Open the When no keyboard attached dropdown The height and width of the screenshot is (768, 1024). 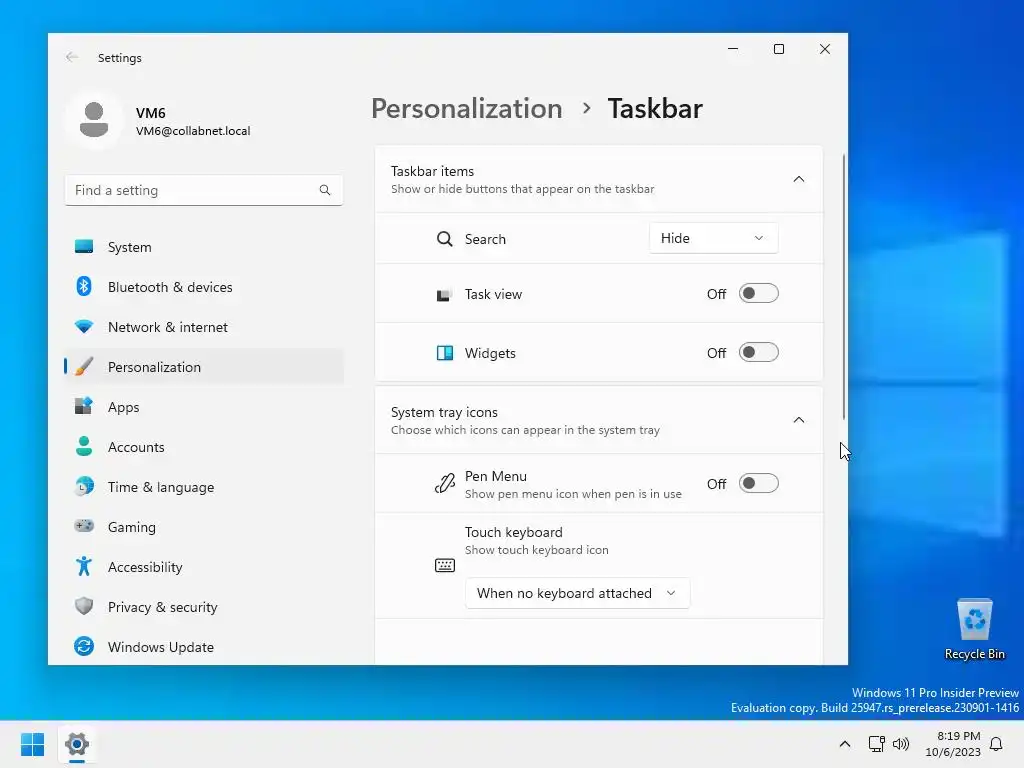point(577,593)
